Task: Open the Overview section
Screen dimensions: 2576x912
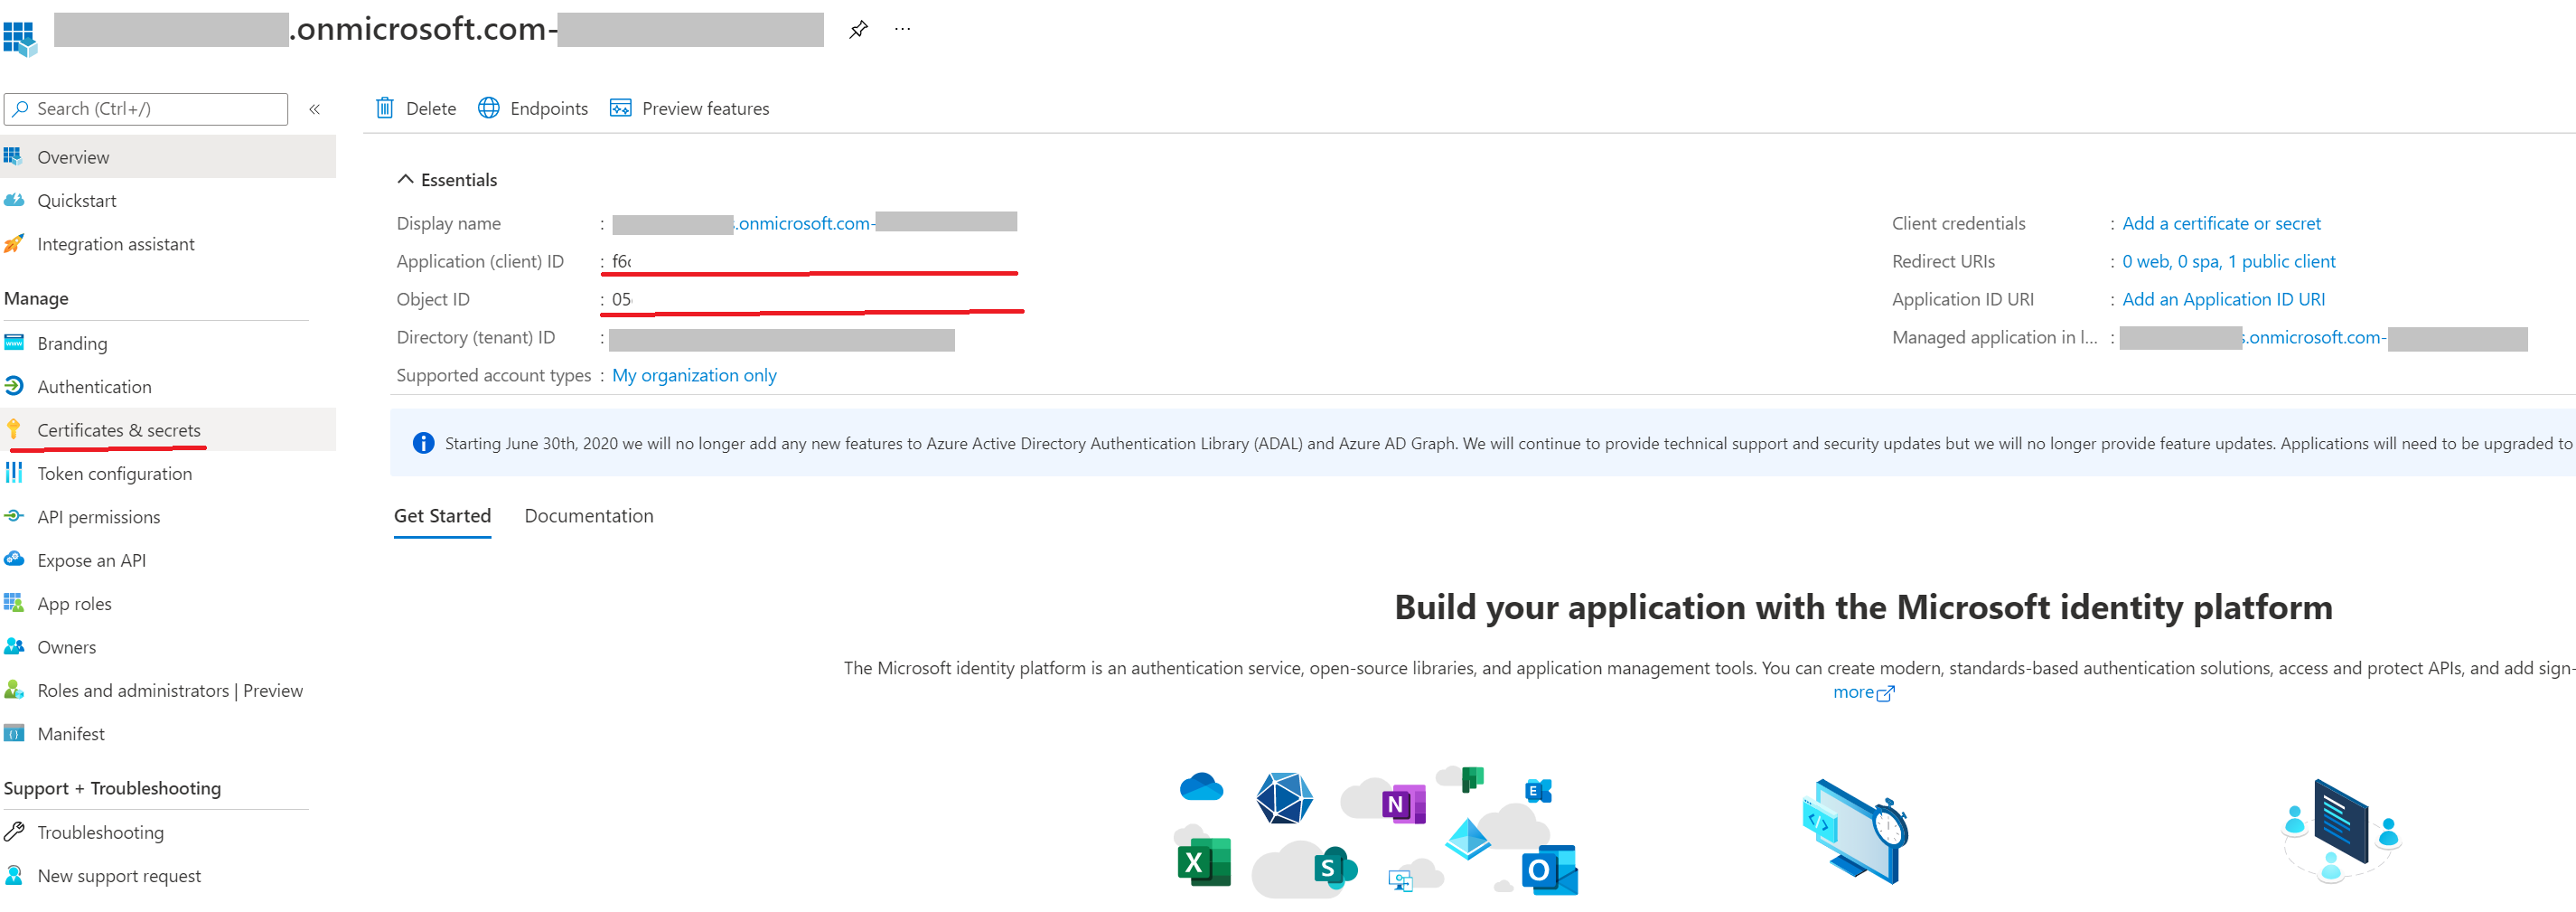Action: pyautogui.click(x=73, y=157)
